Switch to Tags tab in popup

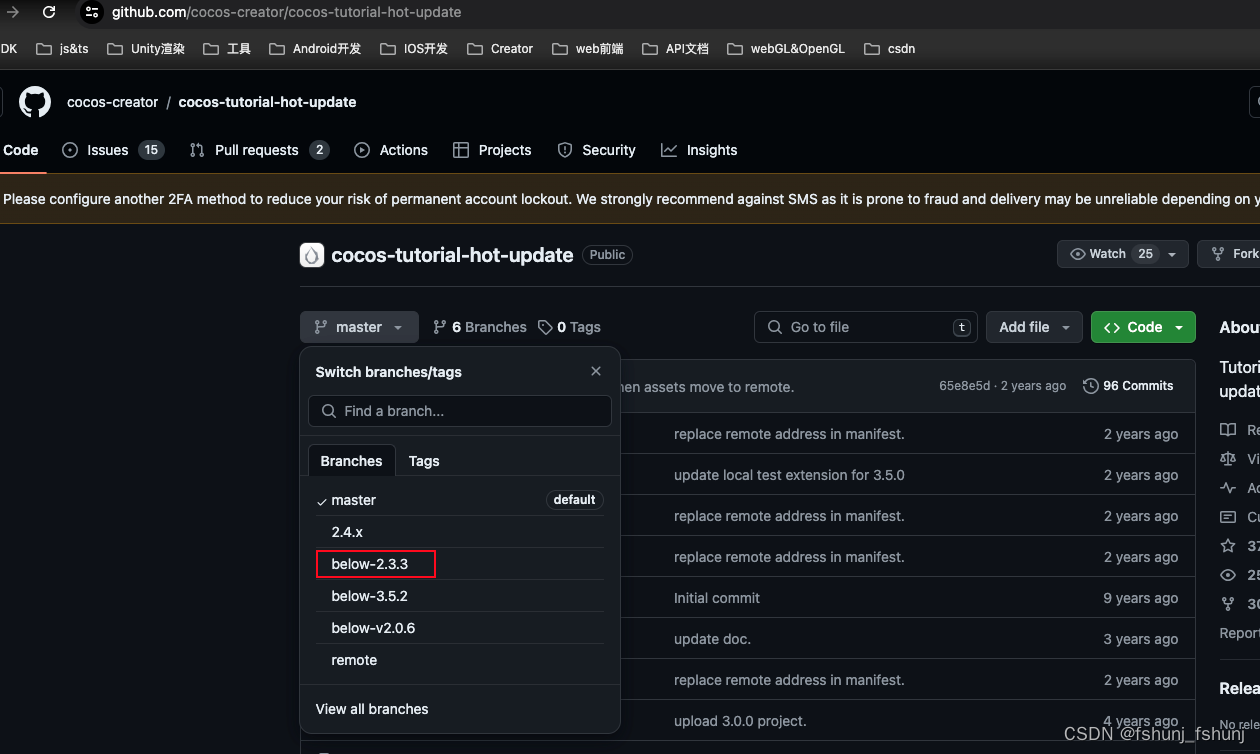424,461
